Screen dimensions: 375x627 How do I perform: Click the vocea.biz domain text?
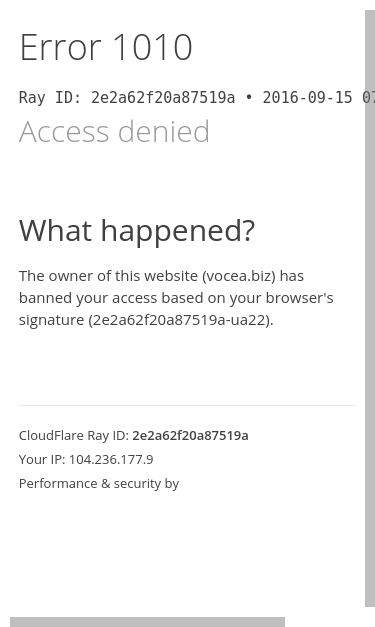pos(239,276)
